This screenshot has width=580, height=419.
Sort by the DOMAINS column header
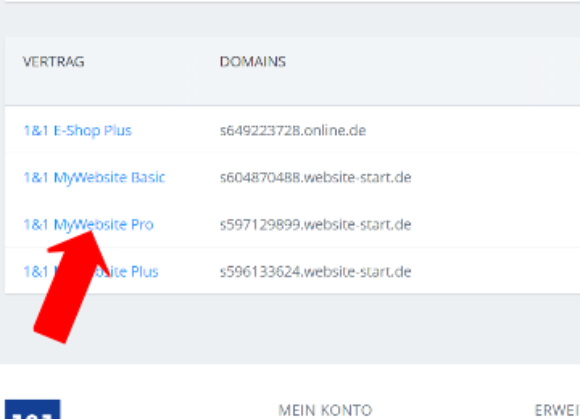253,61
